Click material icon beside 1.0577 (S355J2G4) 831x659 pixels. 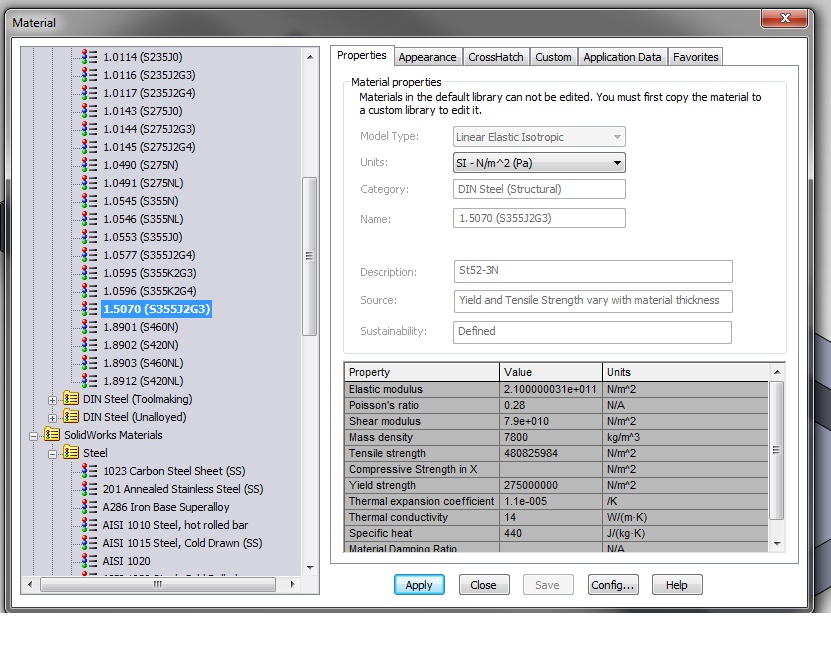pos(90,255)
